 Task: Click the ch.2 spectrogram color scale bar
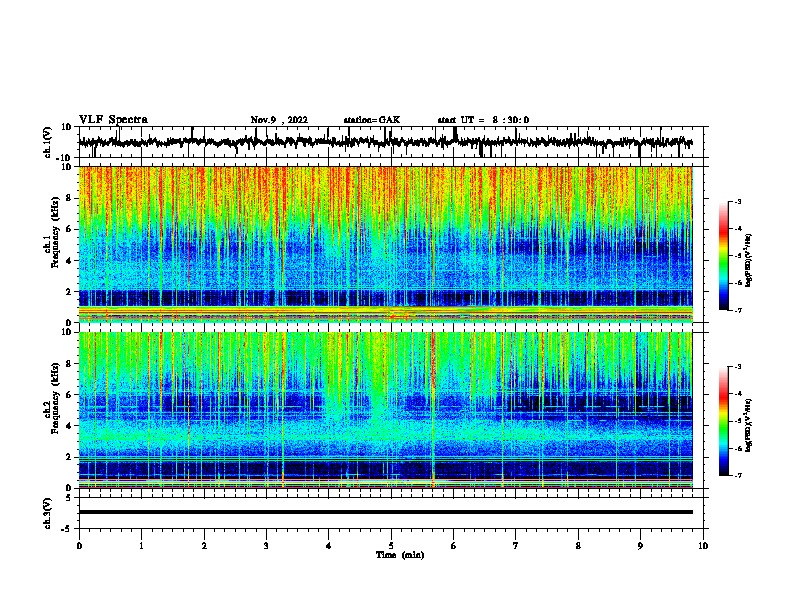(x=723, y=421)
